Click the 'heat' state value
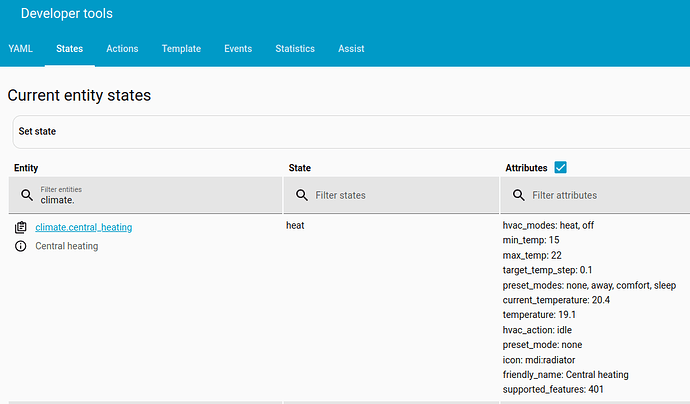 click(295, 226)
